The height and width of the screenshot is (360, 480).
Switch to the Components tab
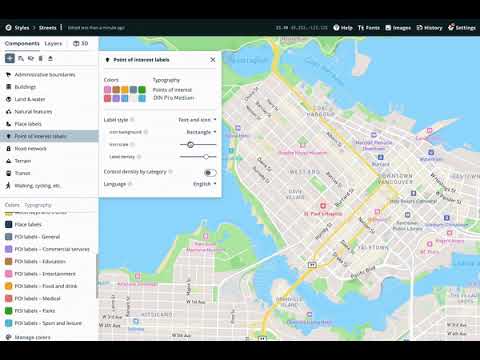tap(22, 43)
